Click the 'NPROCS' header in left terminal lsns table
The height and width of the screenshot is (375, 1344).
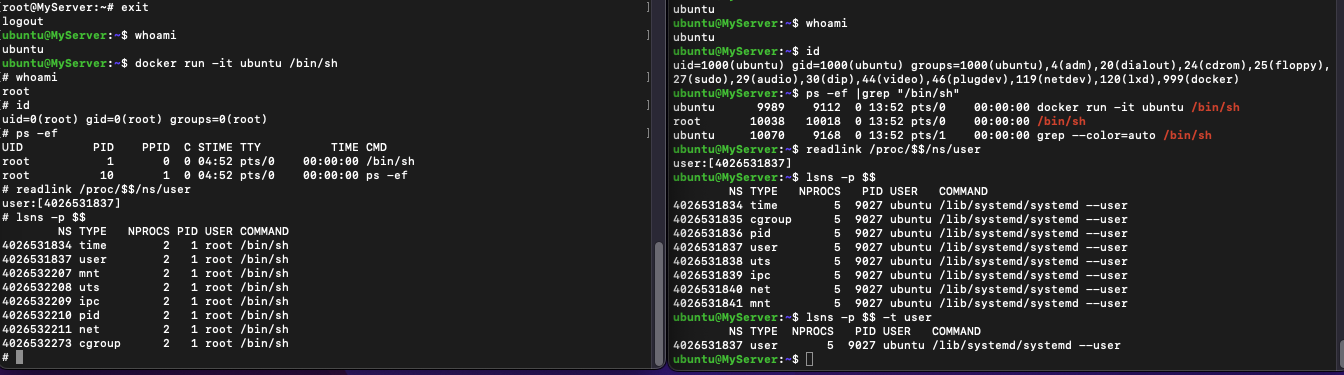click(x=149, y=231)
